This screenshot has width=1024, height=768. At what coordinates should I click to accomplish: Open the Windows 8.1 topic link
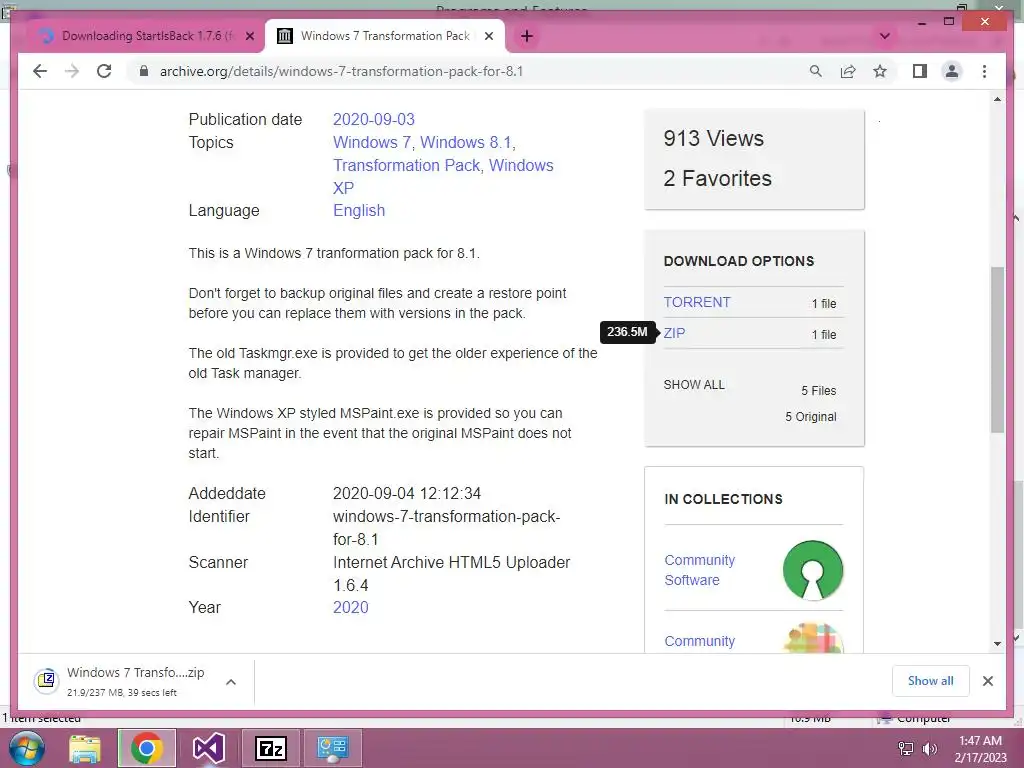466,142
